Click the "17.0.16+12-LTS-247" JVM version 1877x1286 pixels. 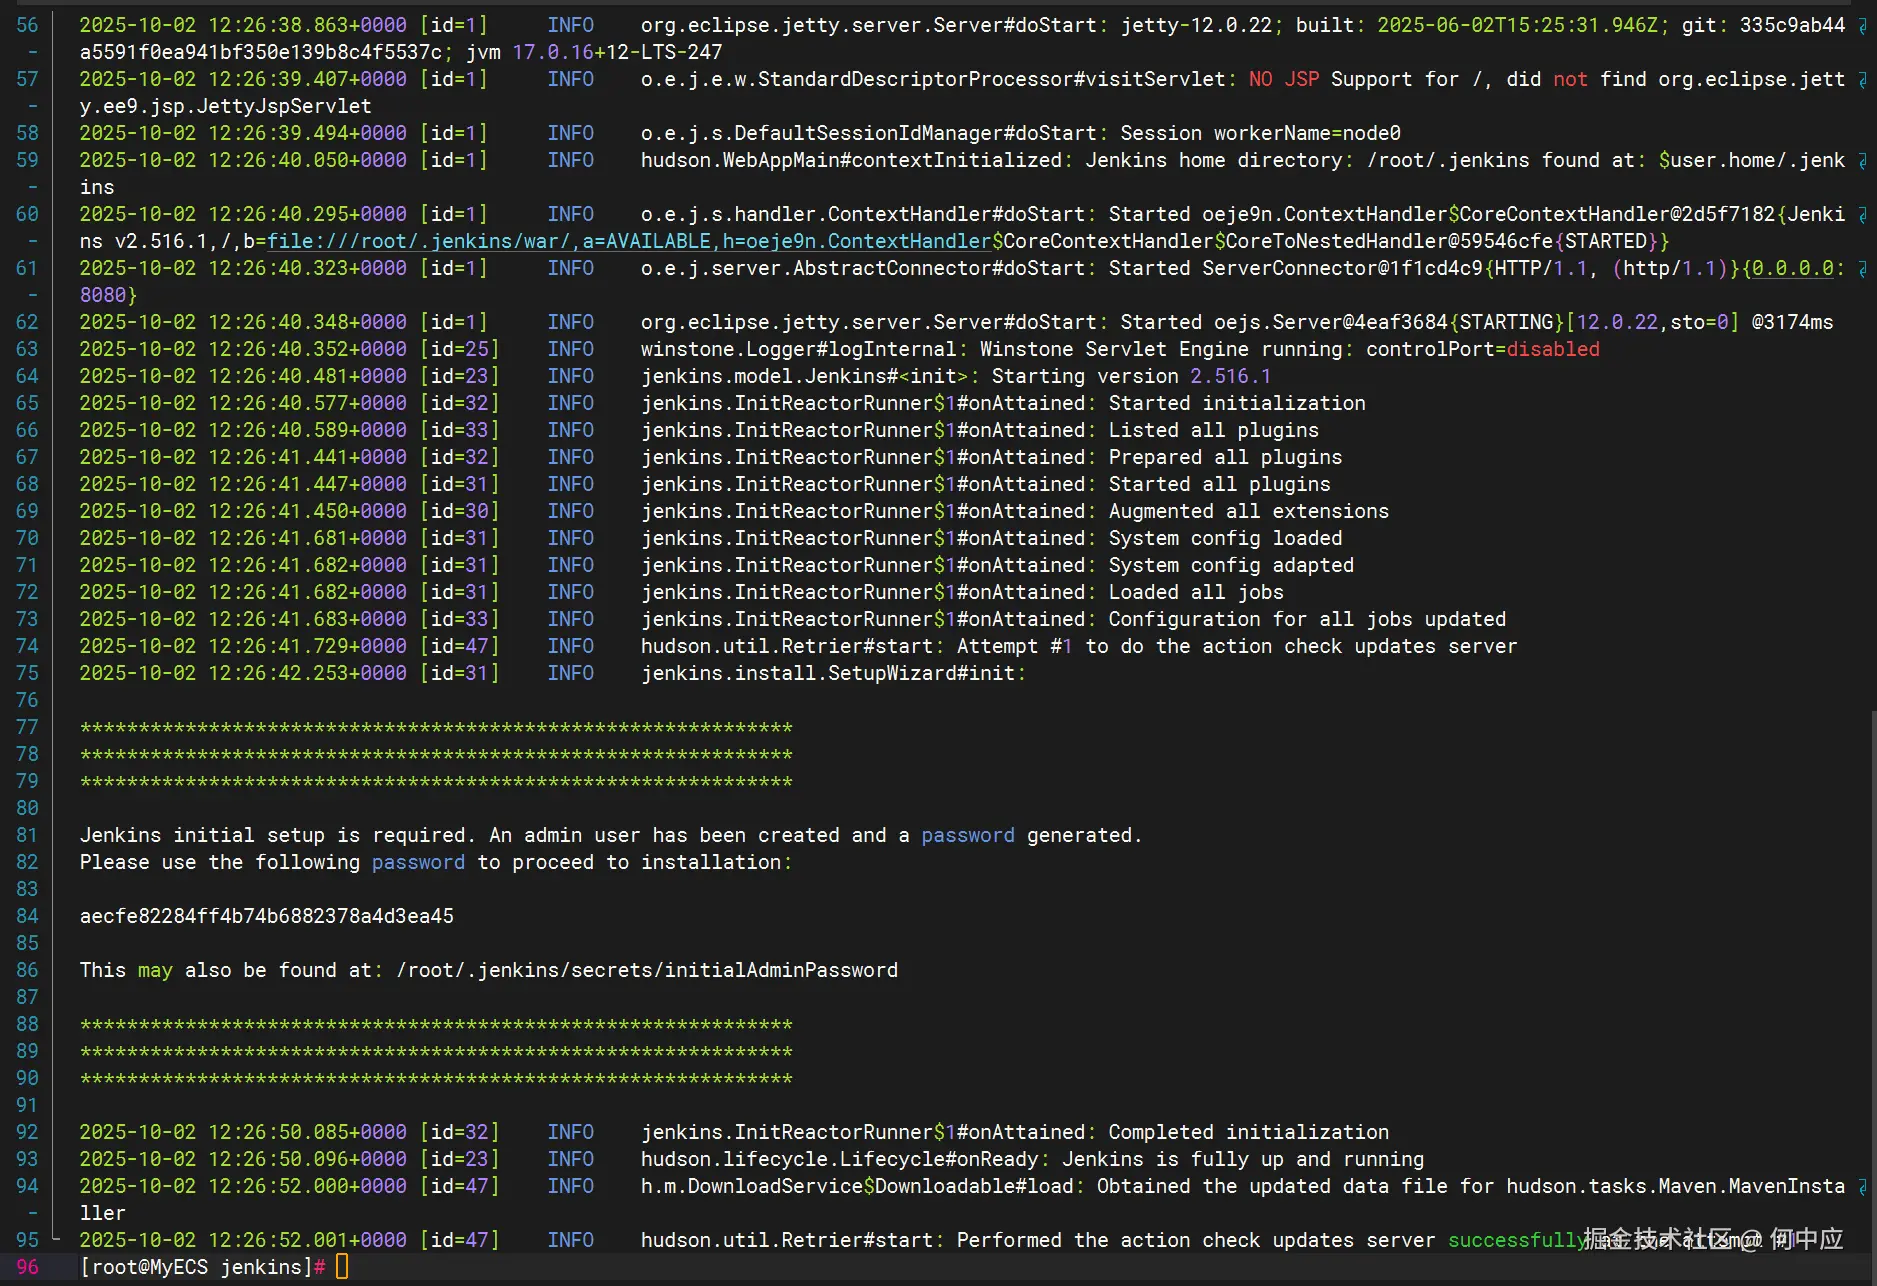tap(618, 52)
